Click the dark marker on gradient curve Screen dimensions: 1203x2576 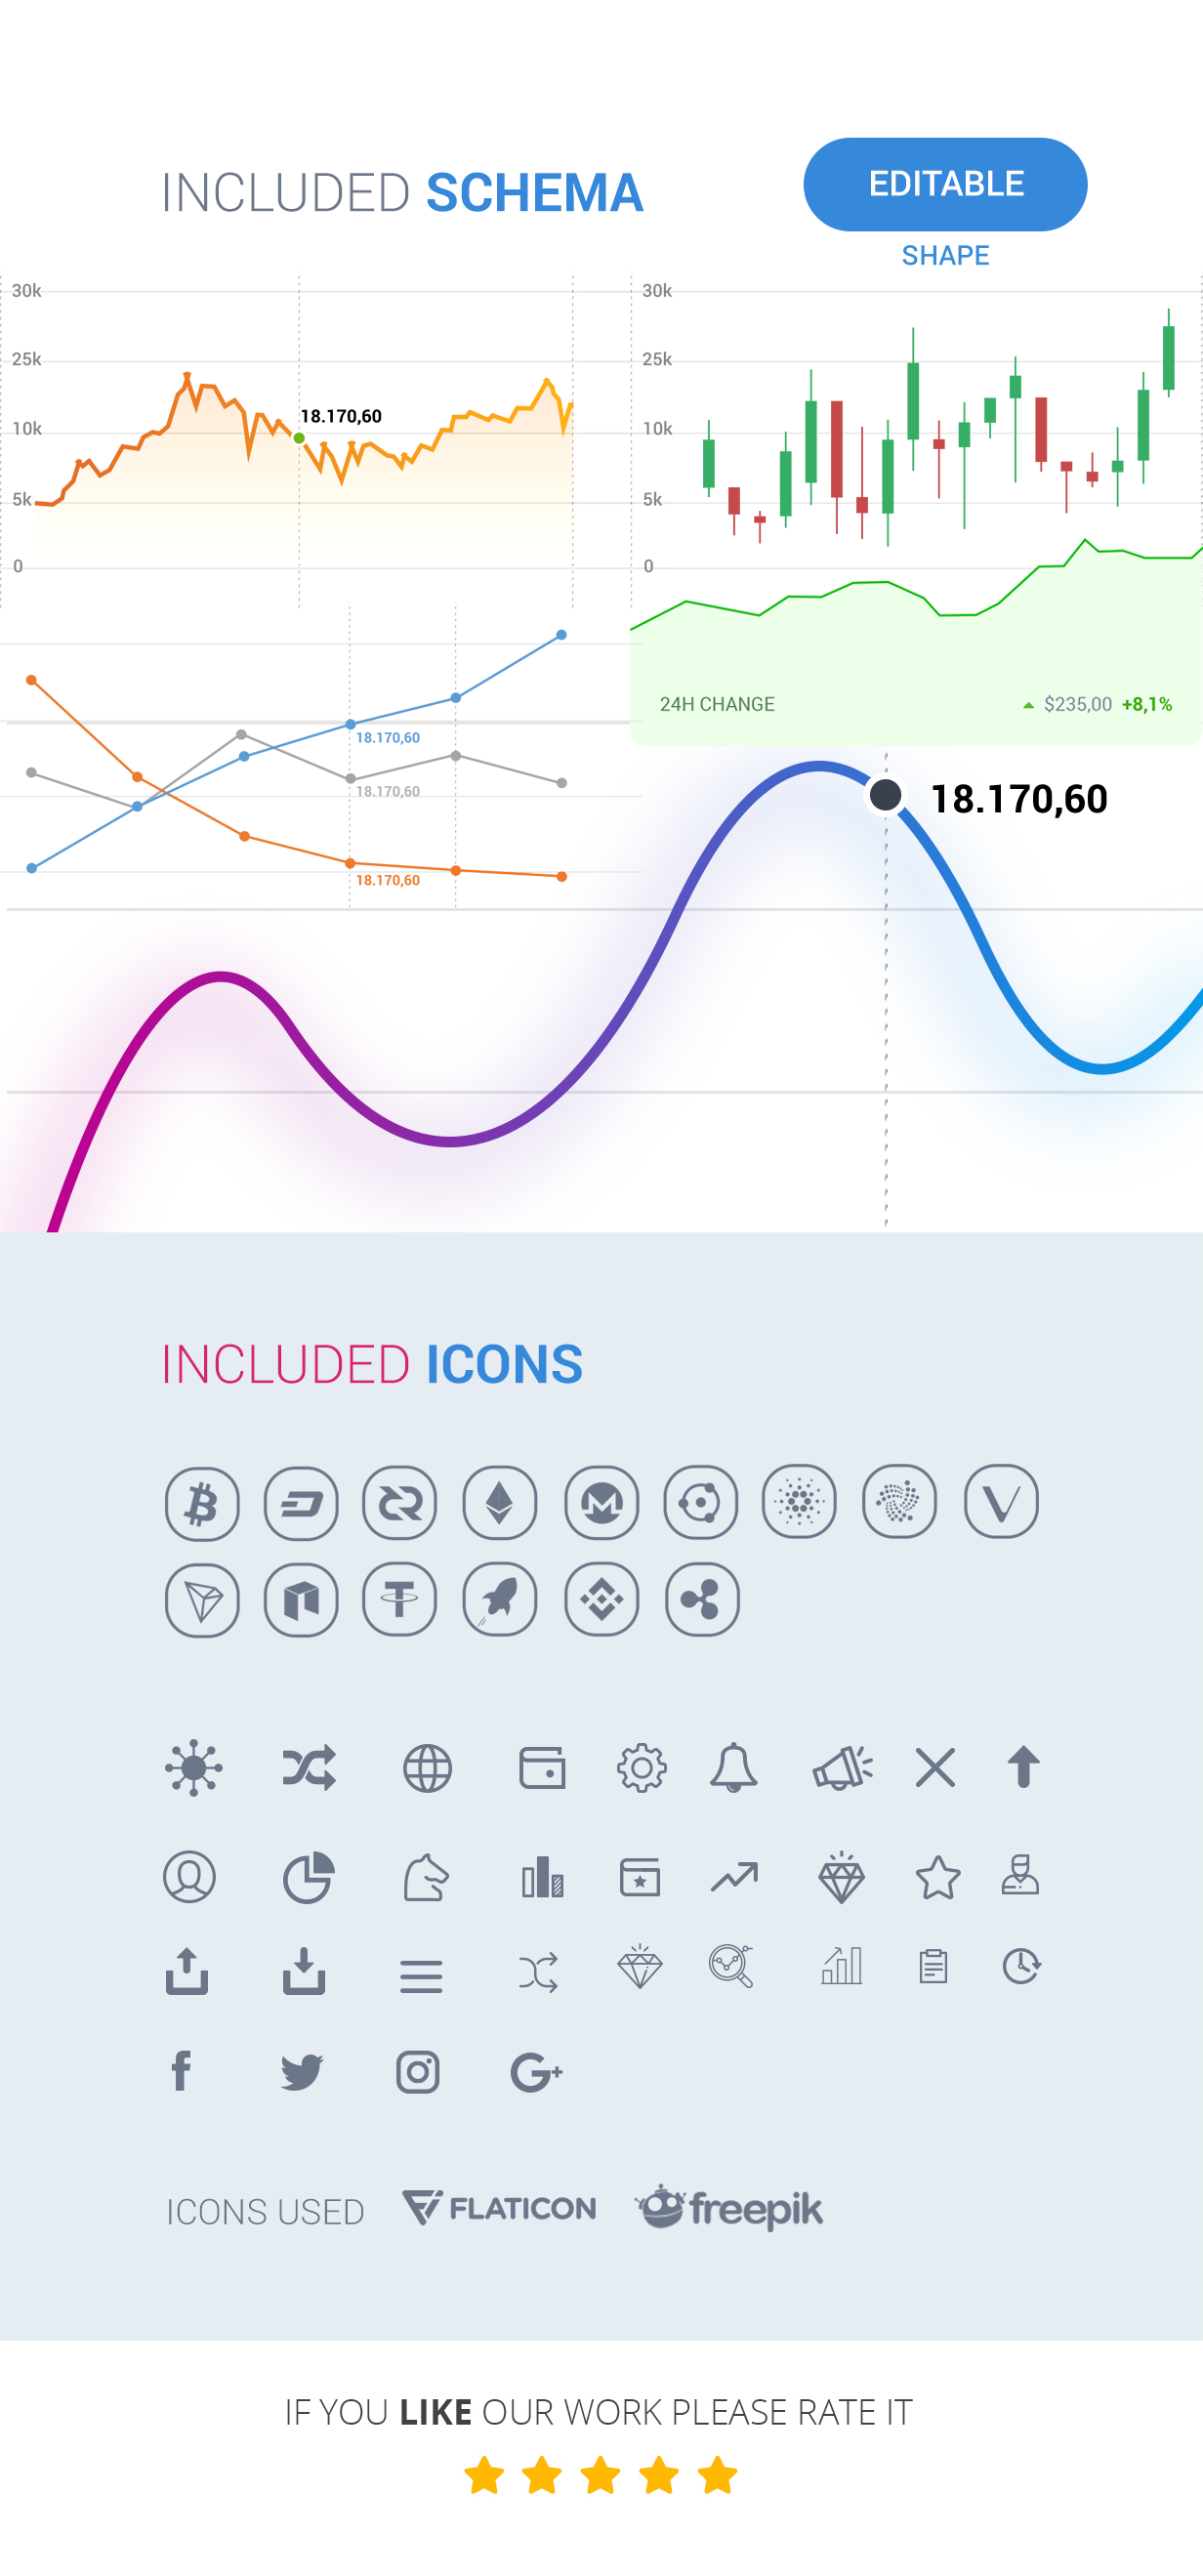885,795
